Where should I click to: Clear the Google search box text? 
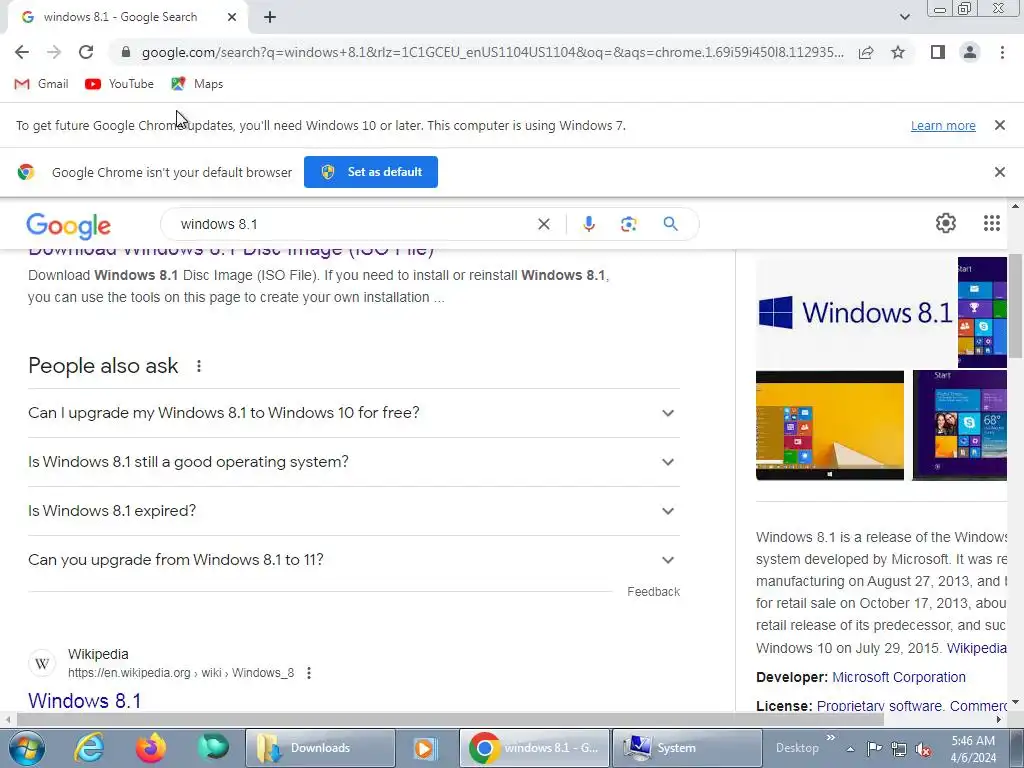click(543, 224)
